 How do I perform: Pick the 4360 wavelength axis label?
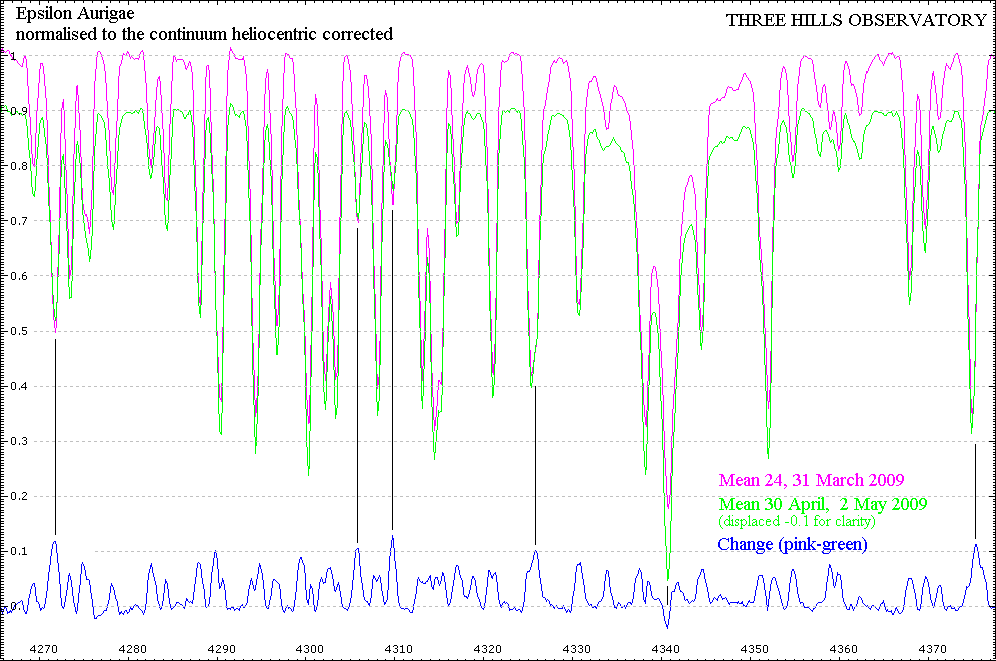click(x=844, y=649)
